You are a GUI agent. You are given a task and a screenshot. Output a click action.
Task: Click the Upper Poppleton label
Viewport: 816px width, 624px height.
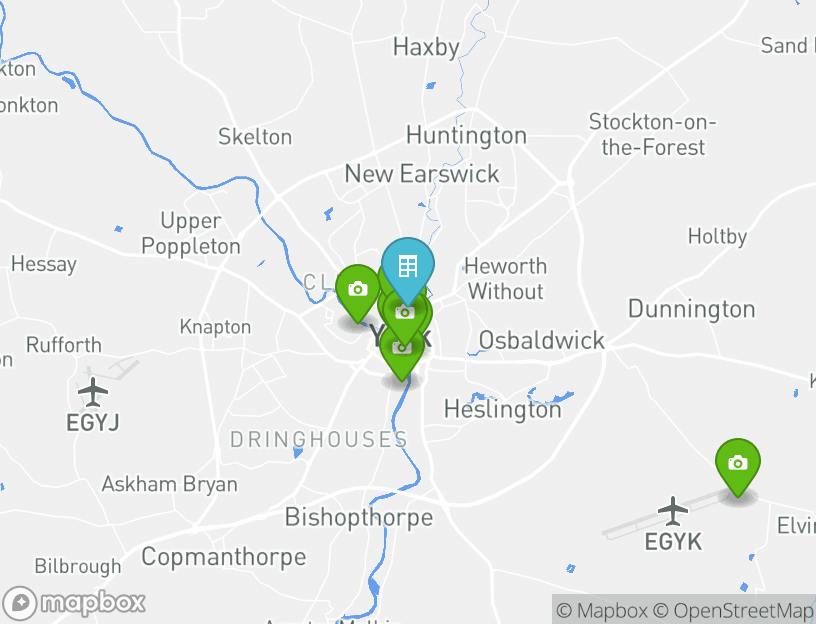[x=191, y=234]
